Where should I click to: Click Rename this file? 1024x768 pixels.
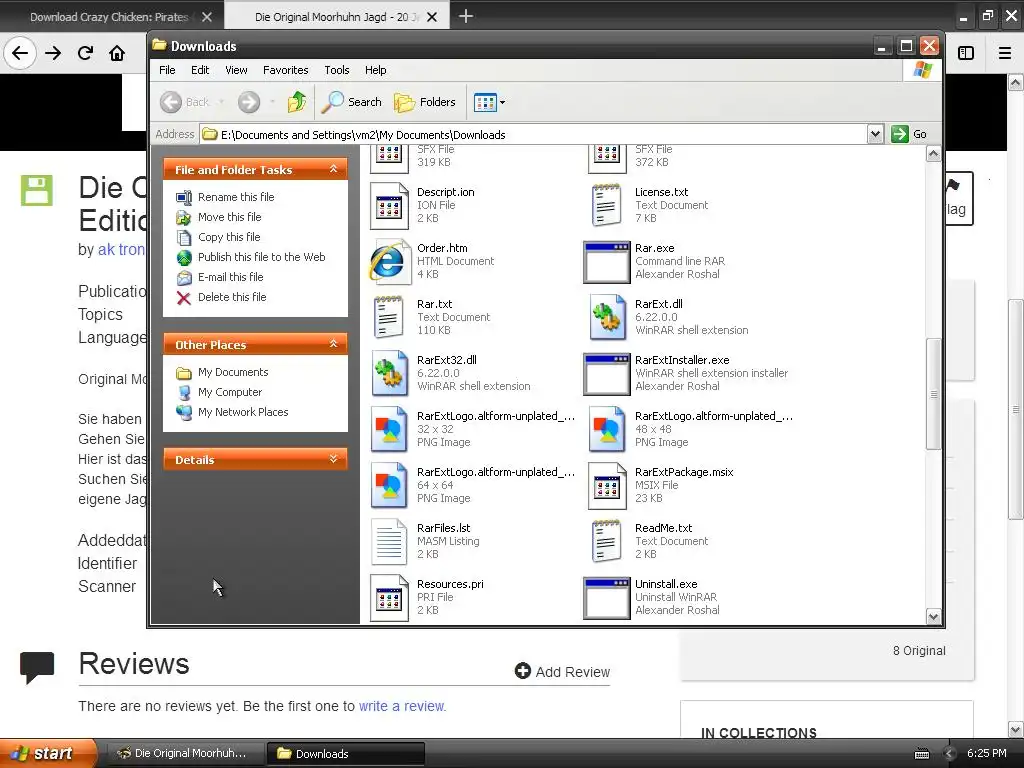(236, 197)
